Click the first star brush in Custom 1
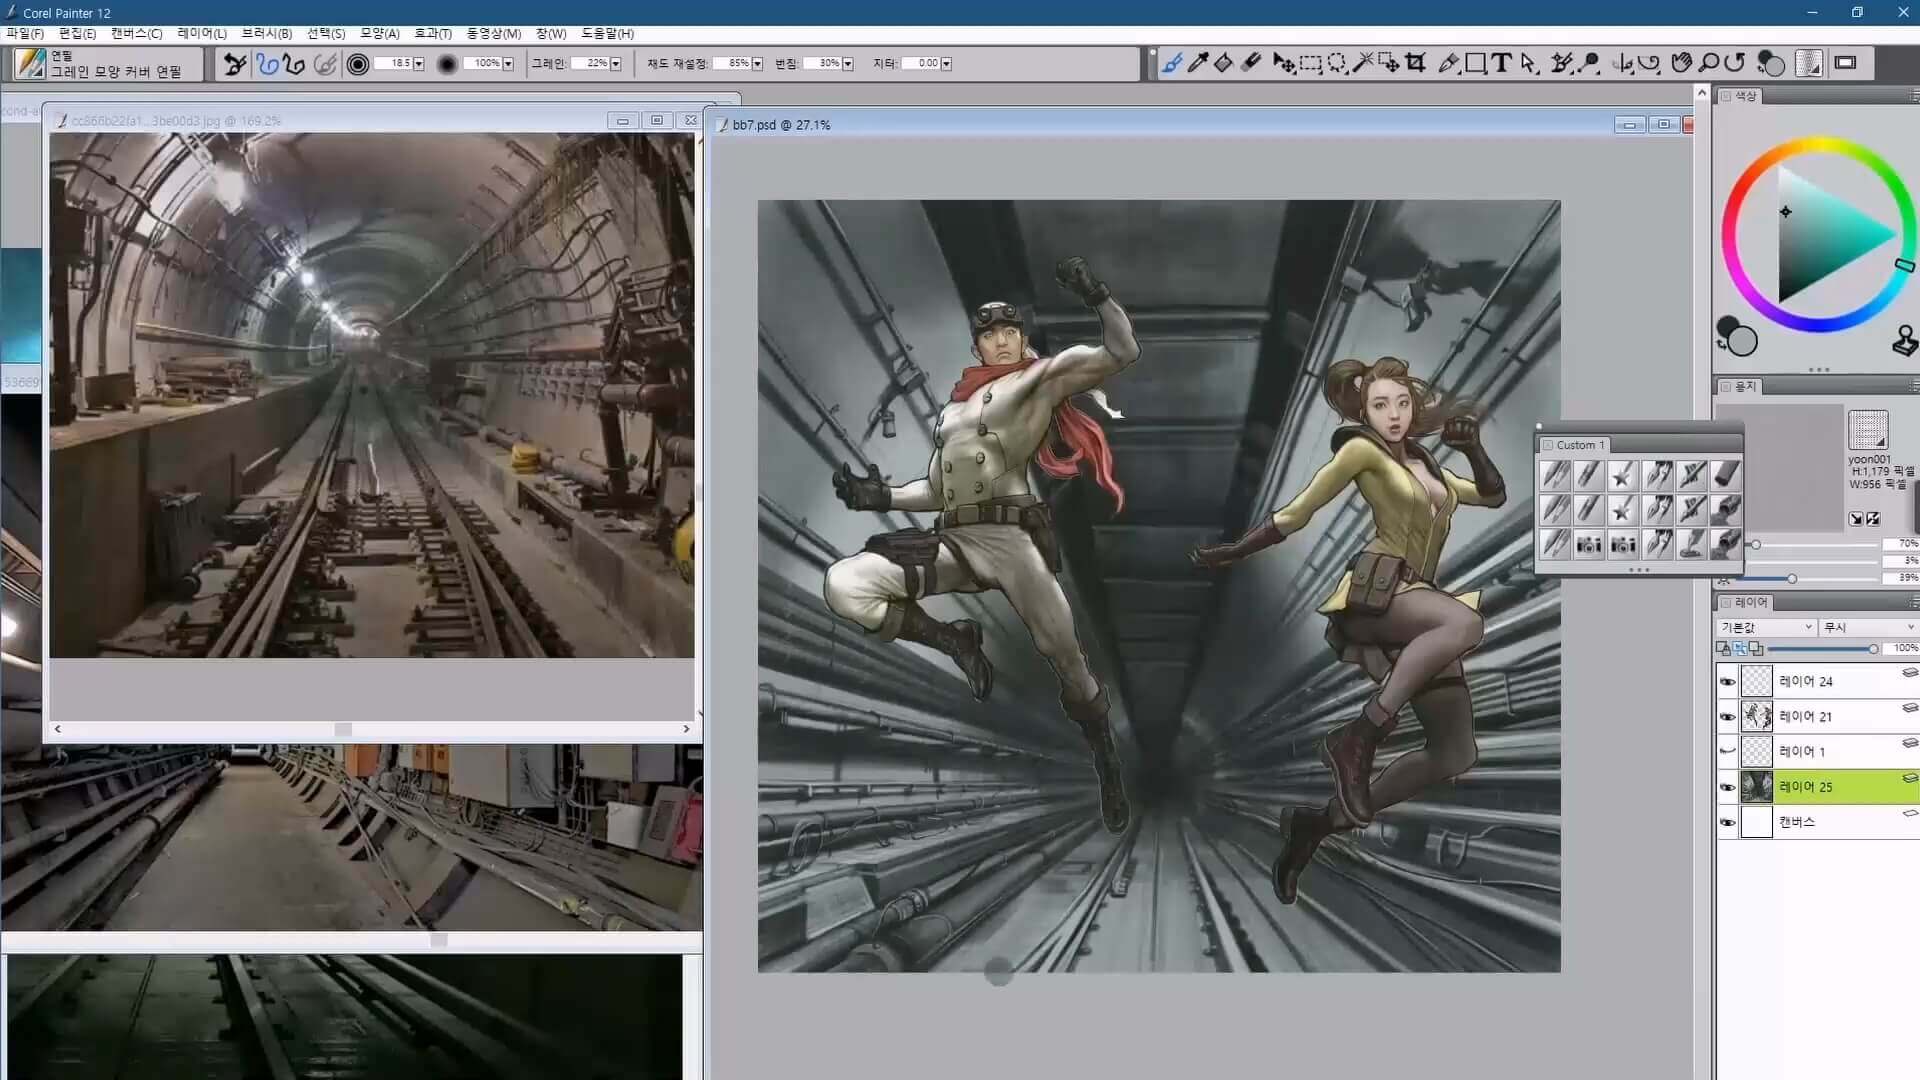Viewport: 1920px width, 1080px height. point(1622,475)
